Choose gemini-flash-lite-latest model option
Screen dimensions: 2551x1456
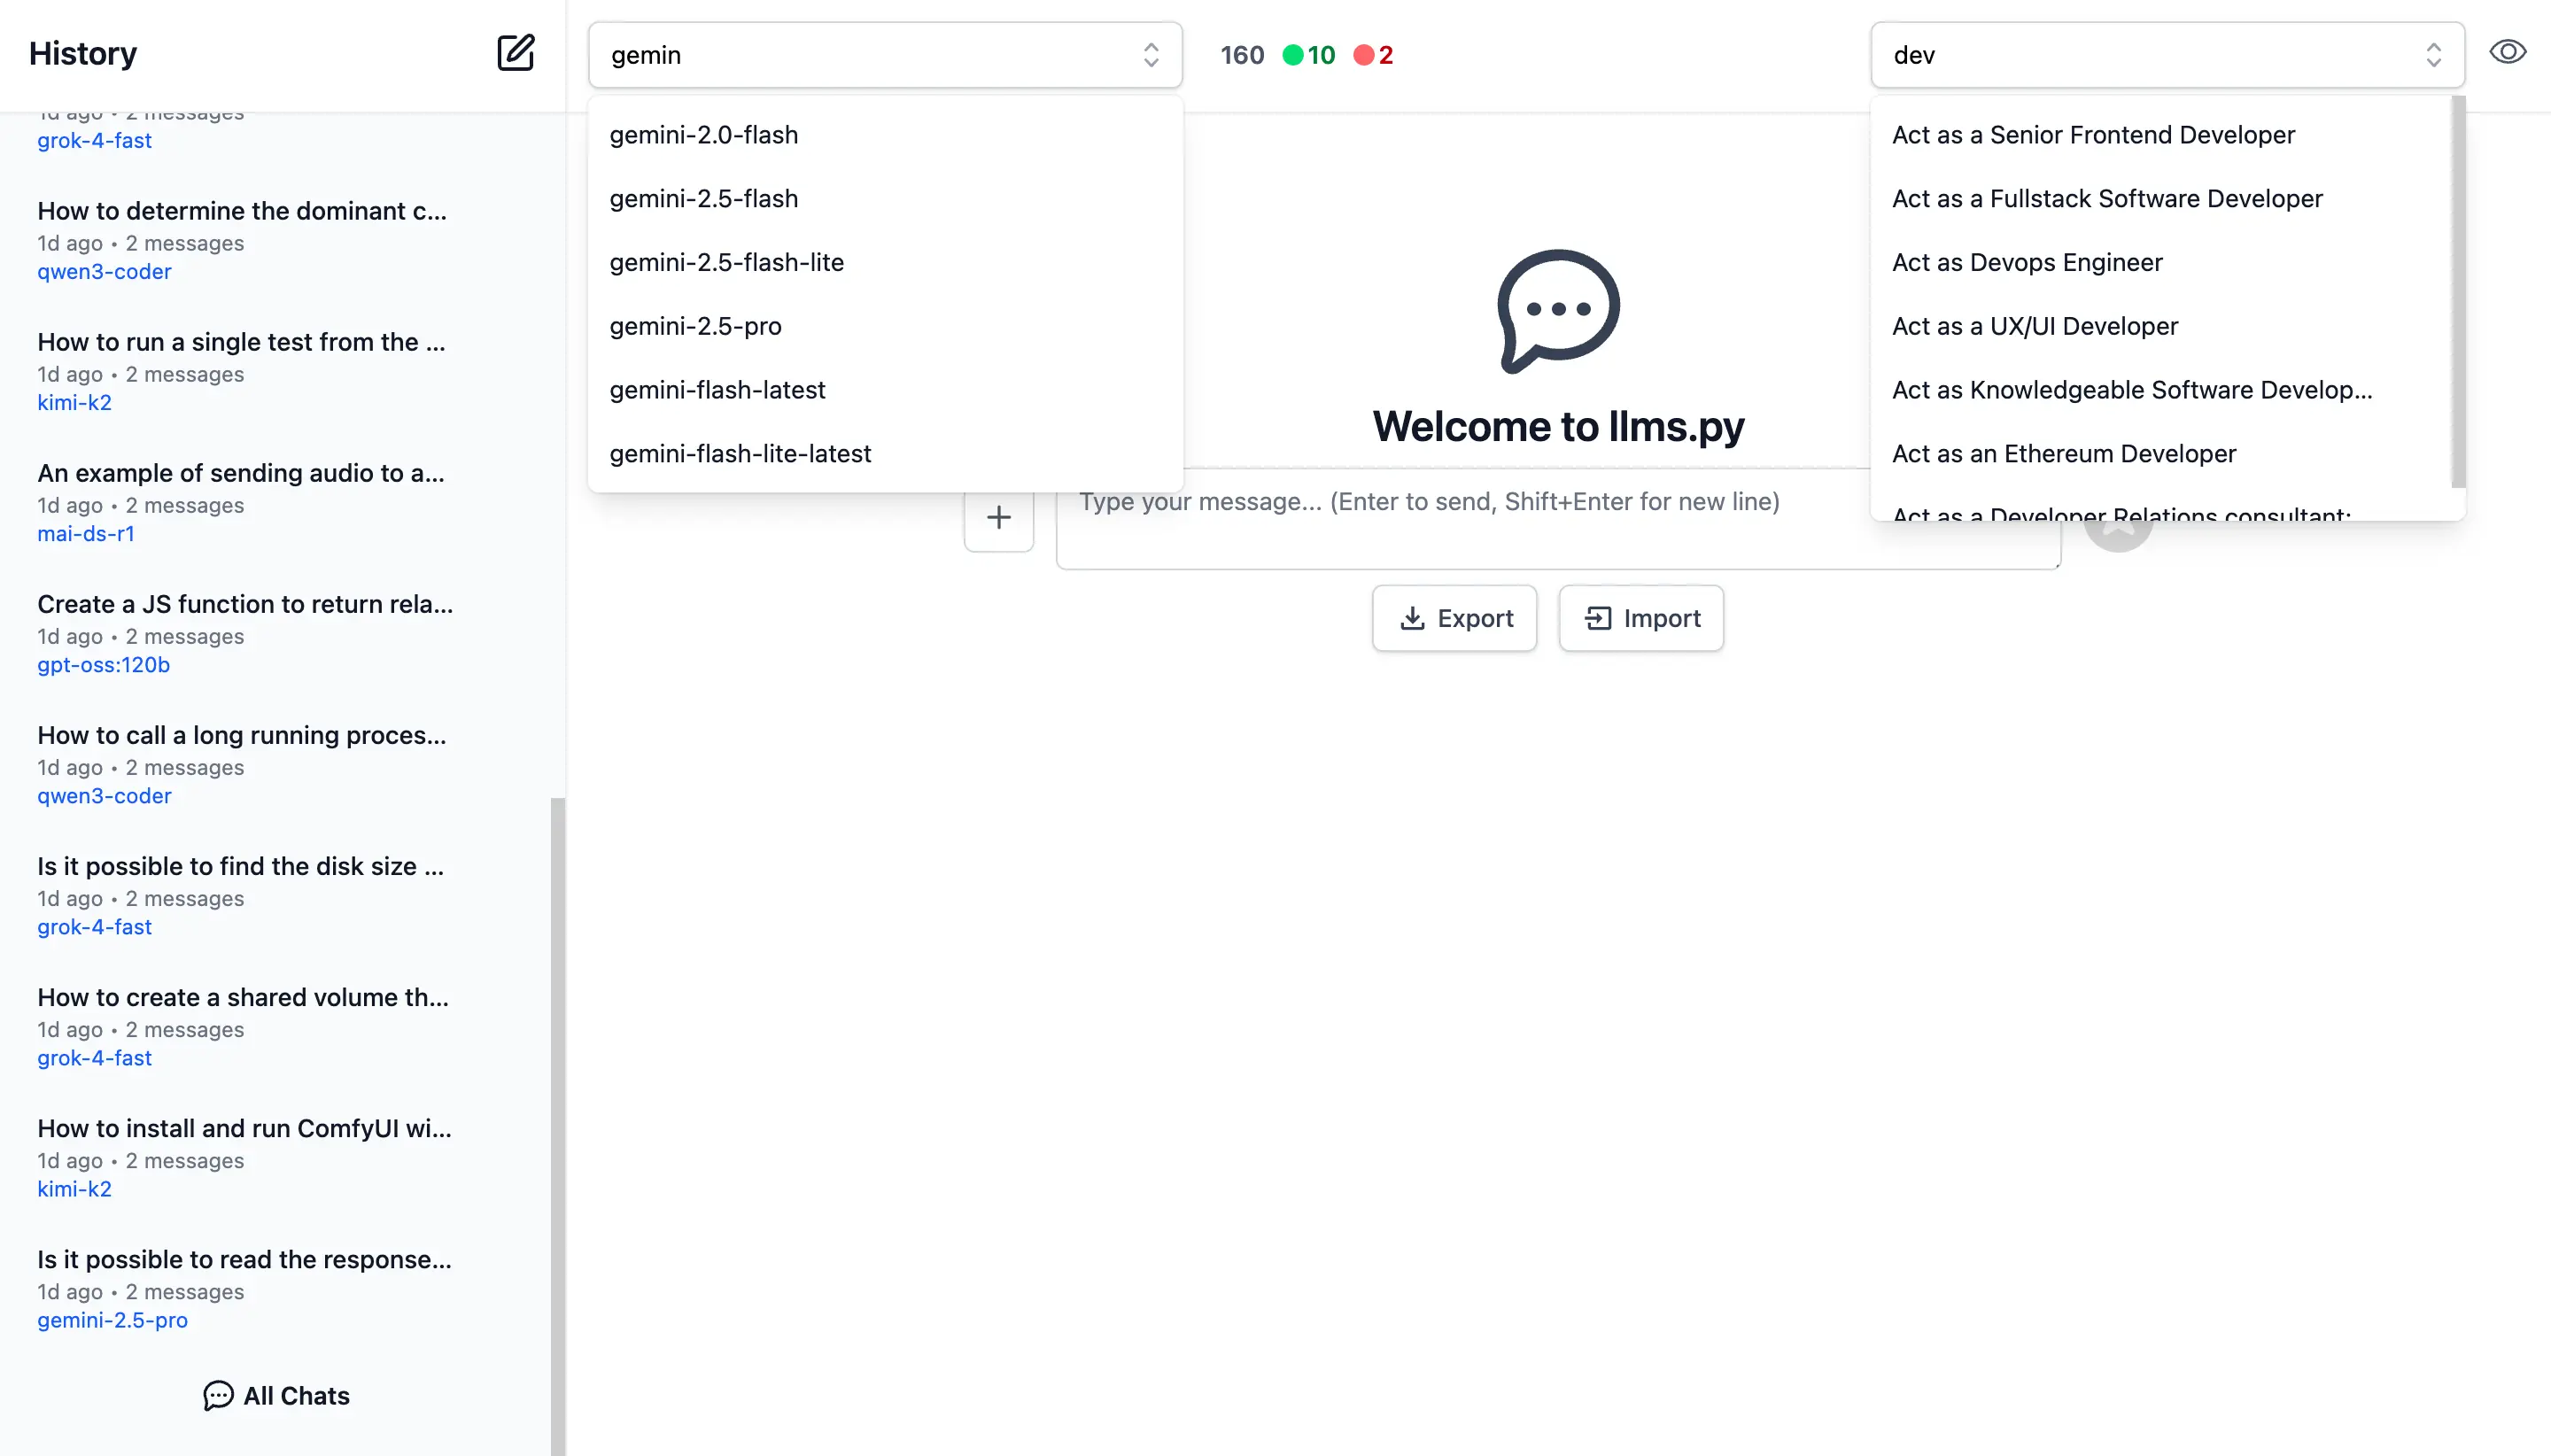point(885,454)
